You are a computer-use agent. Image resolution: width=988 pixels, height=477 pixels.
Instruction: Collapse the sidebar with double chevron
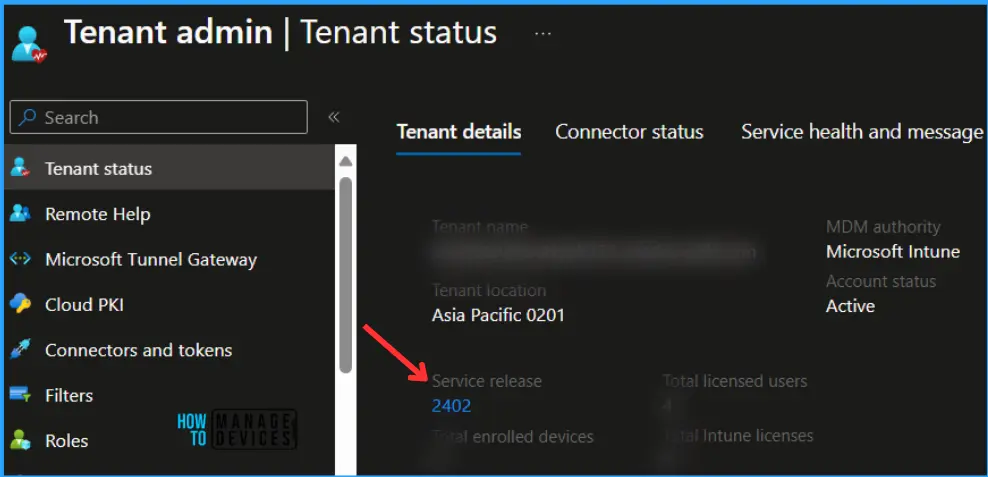(x=334, y=117)
